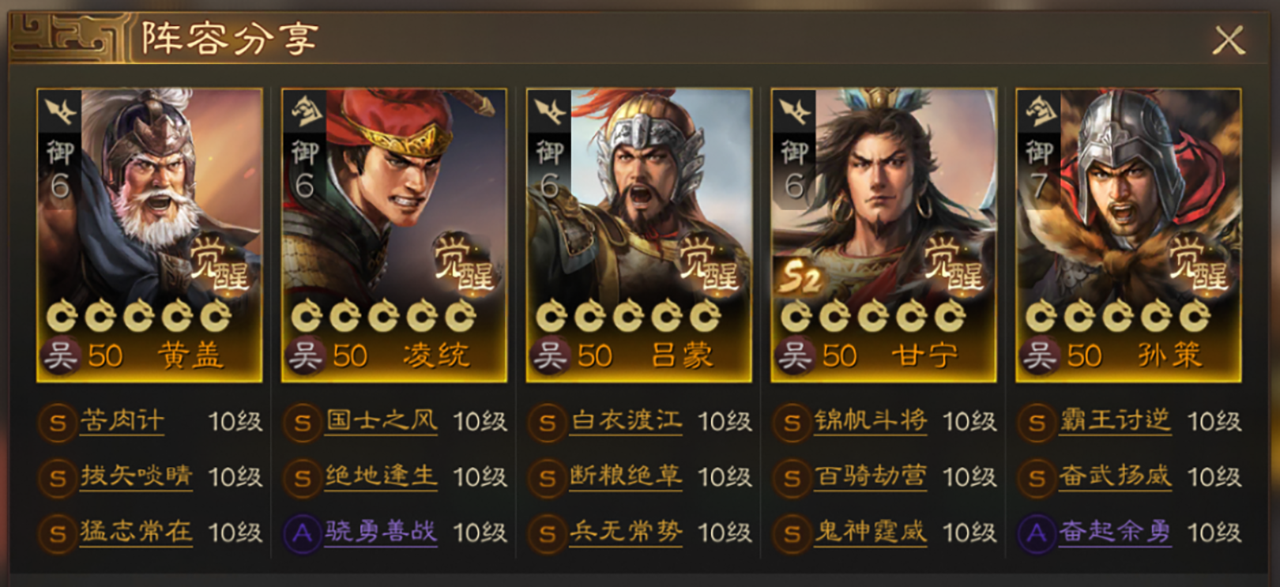Select the 白衣渡江 skill

[x=626, y=422]
